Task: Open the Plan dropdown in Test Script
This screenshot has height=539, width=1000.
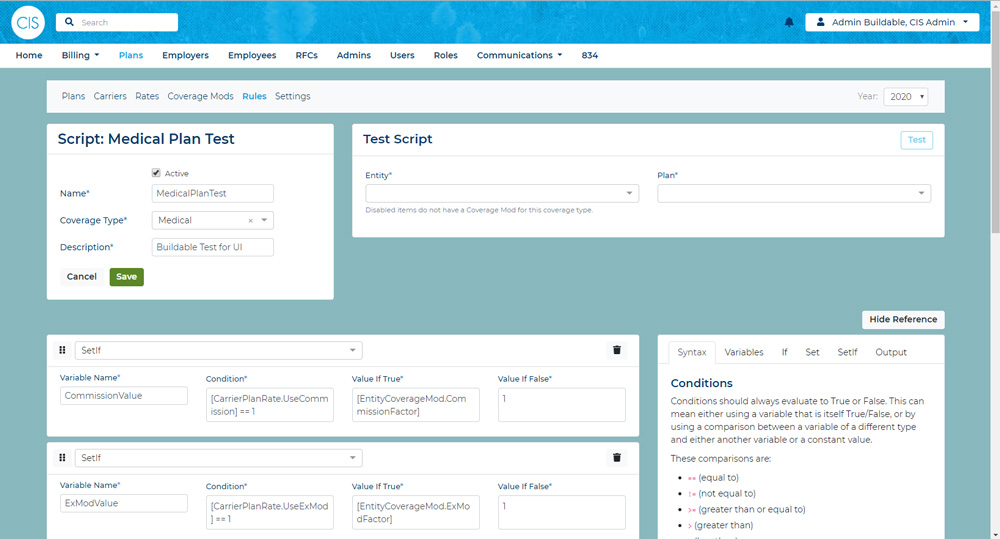Action: 793,194
